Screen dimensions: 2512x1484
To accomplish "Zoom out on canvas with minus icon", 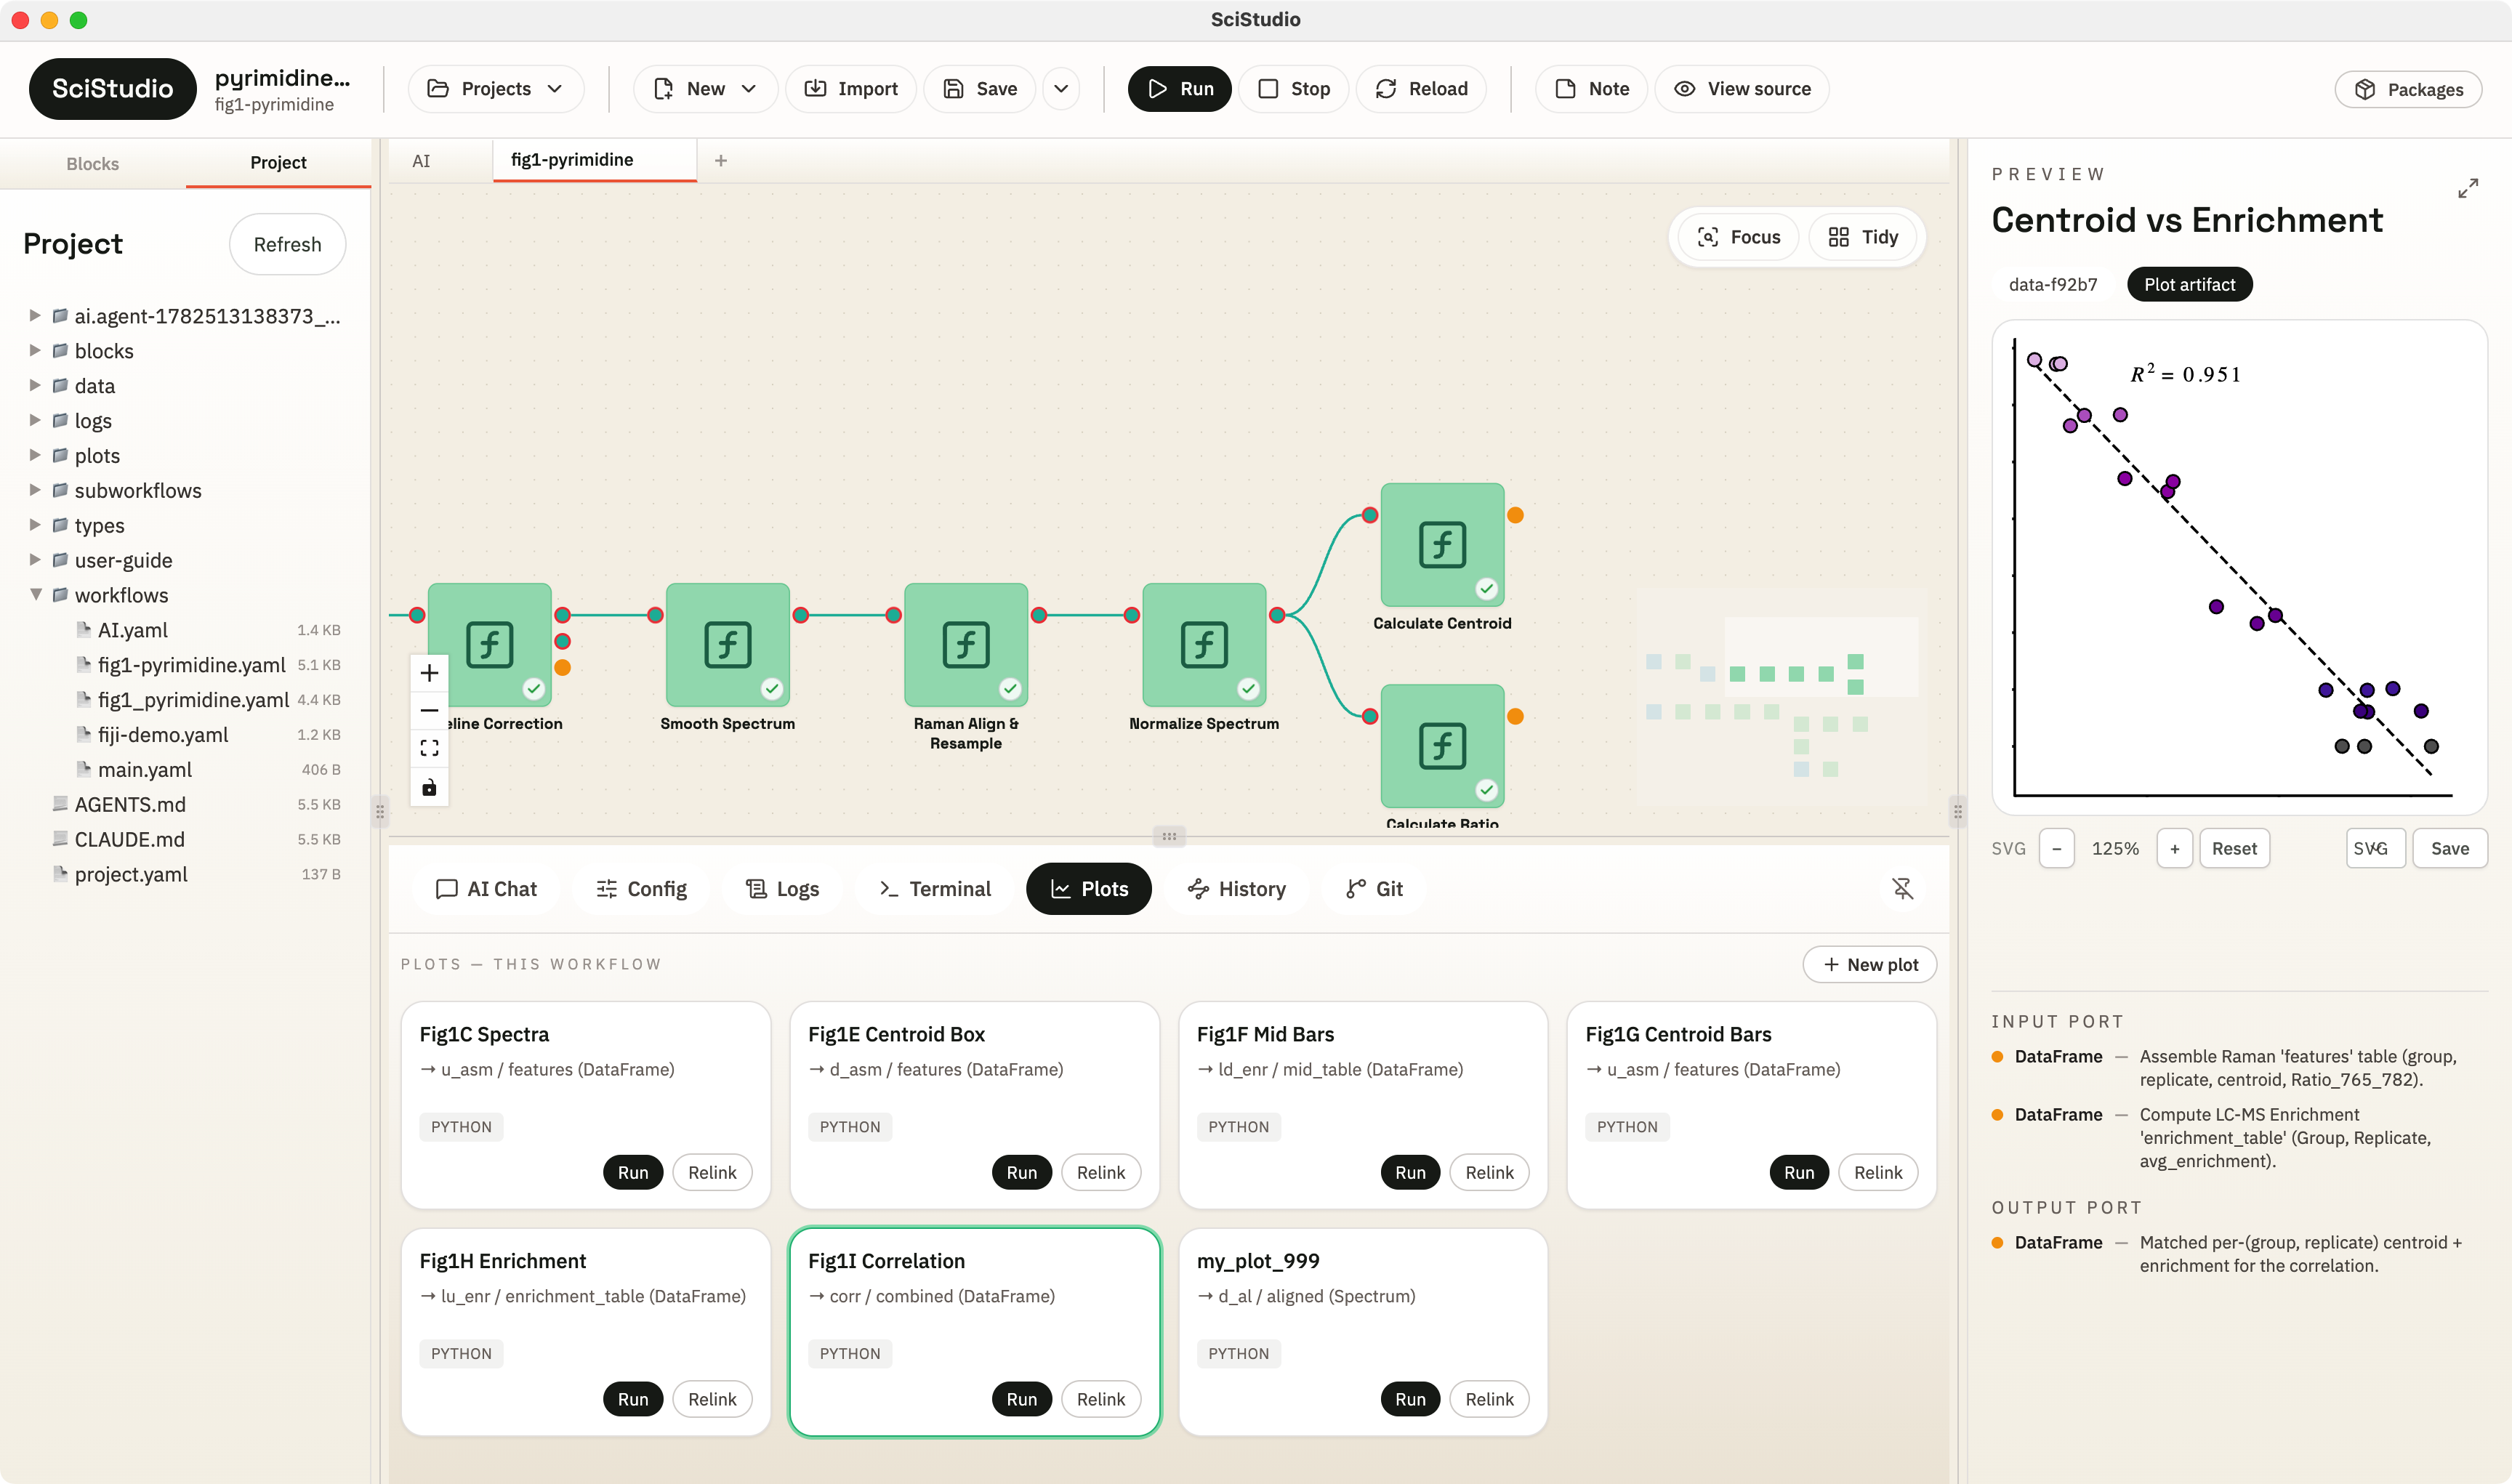I will (x=429, y=710).
